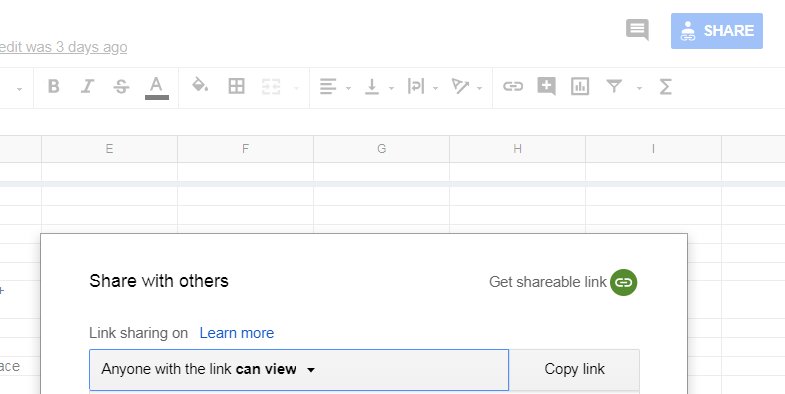This screenshot has height=394, width=785.
Task: Click the insert link icon in toolbar
Action: 513,86
